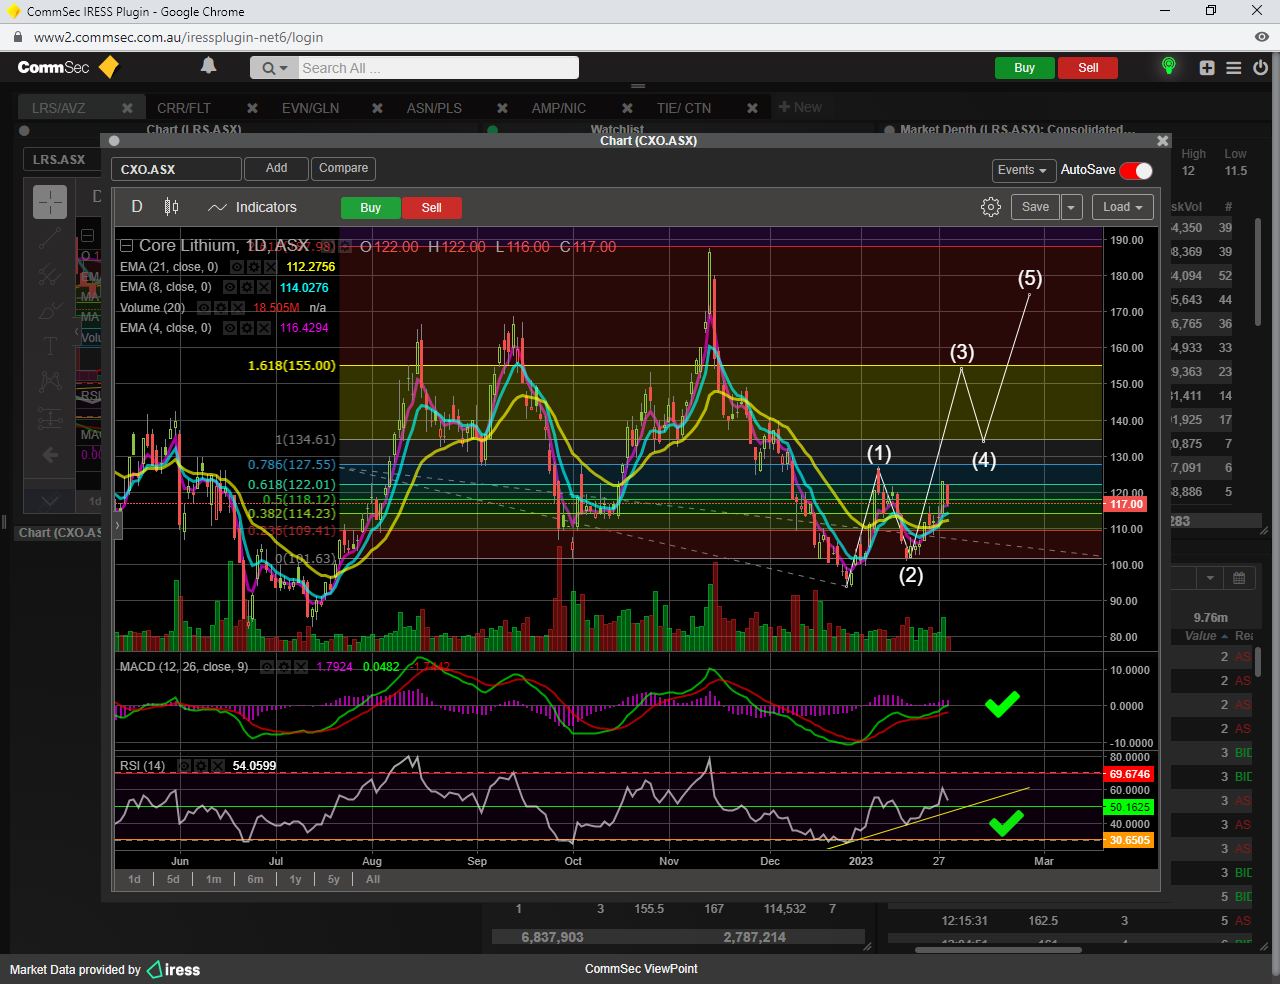Click the Compare button
Image resolution: width=1280 pixels, height=984 pixels.
pos(343,168)
